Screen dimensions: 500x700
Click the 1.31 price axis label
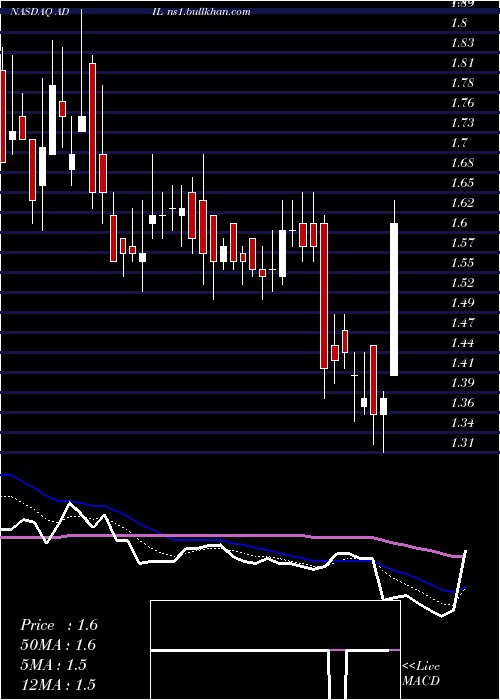point(462,443)
